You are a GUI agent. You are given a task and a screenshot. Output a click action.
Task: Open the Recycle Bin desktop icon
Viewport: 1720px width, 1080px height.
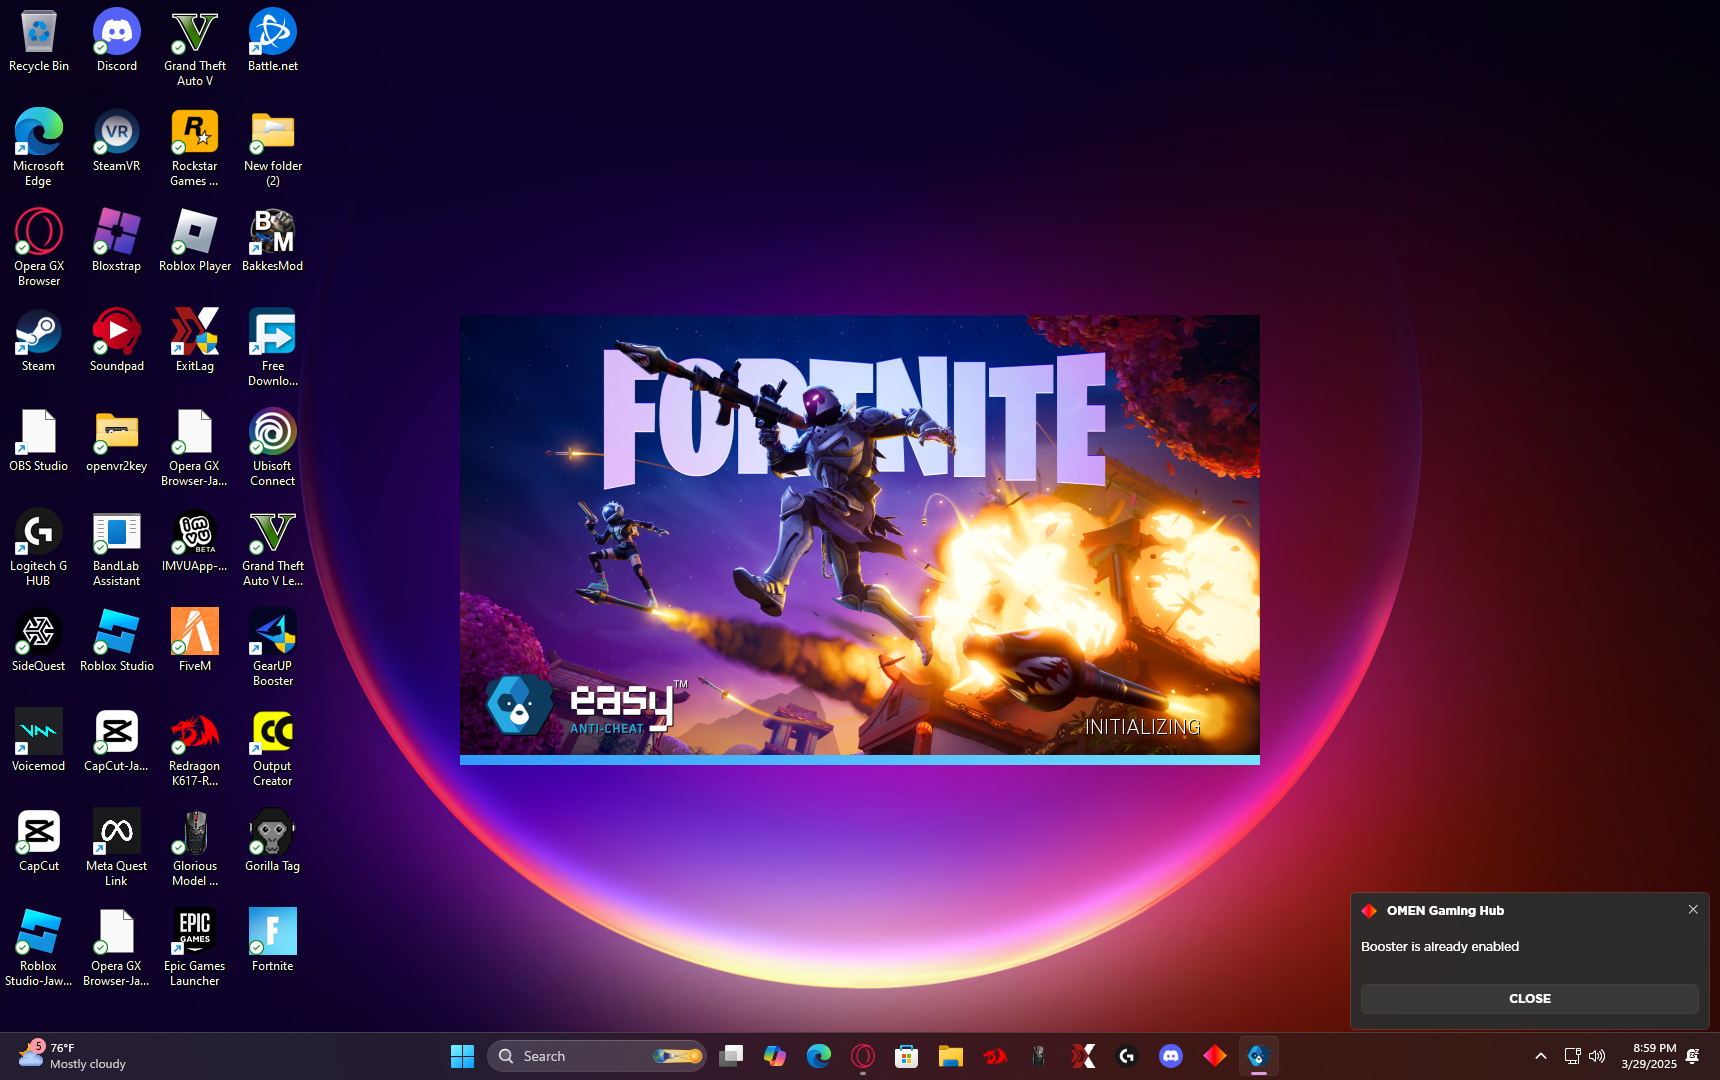point(39,41)
